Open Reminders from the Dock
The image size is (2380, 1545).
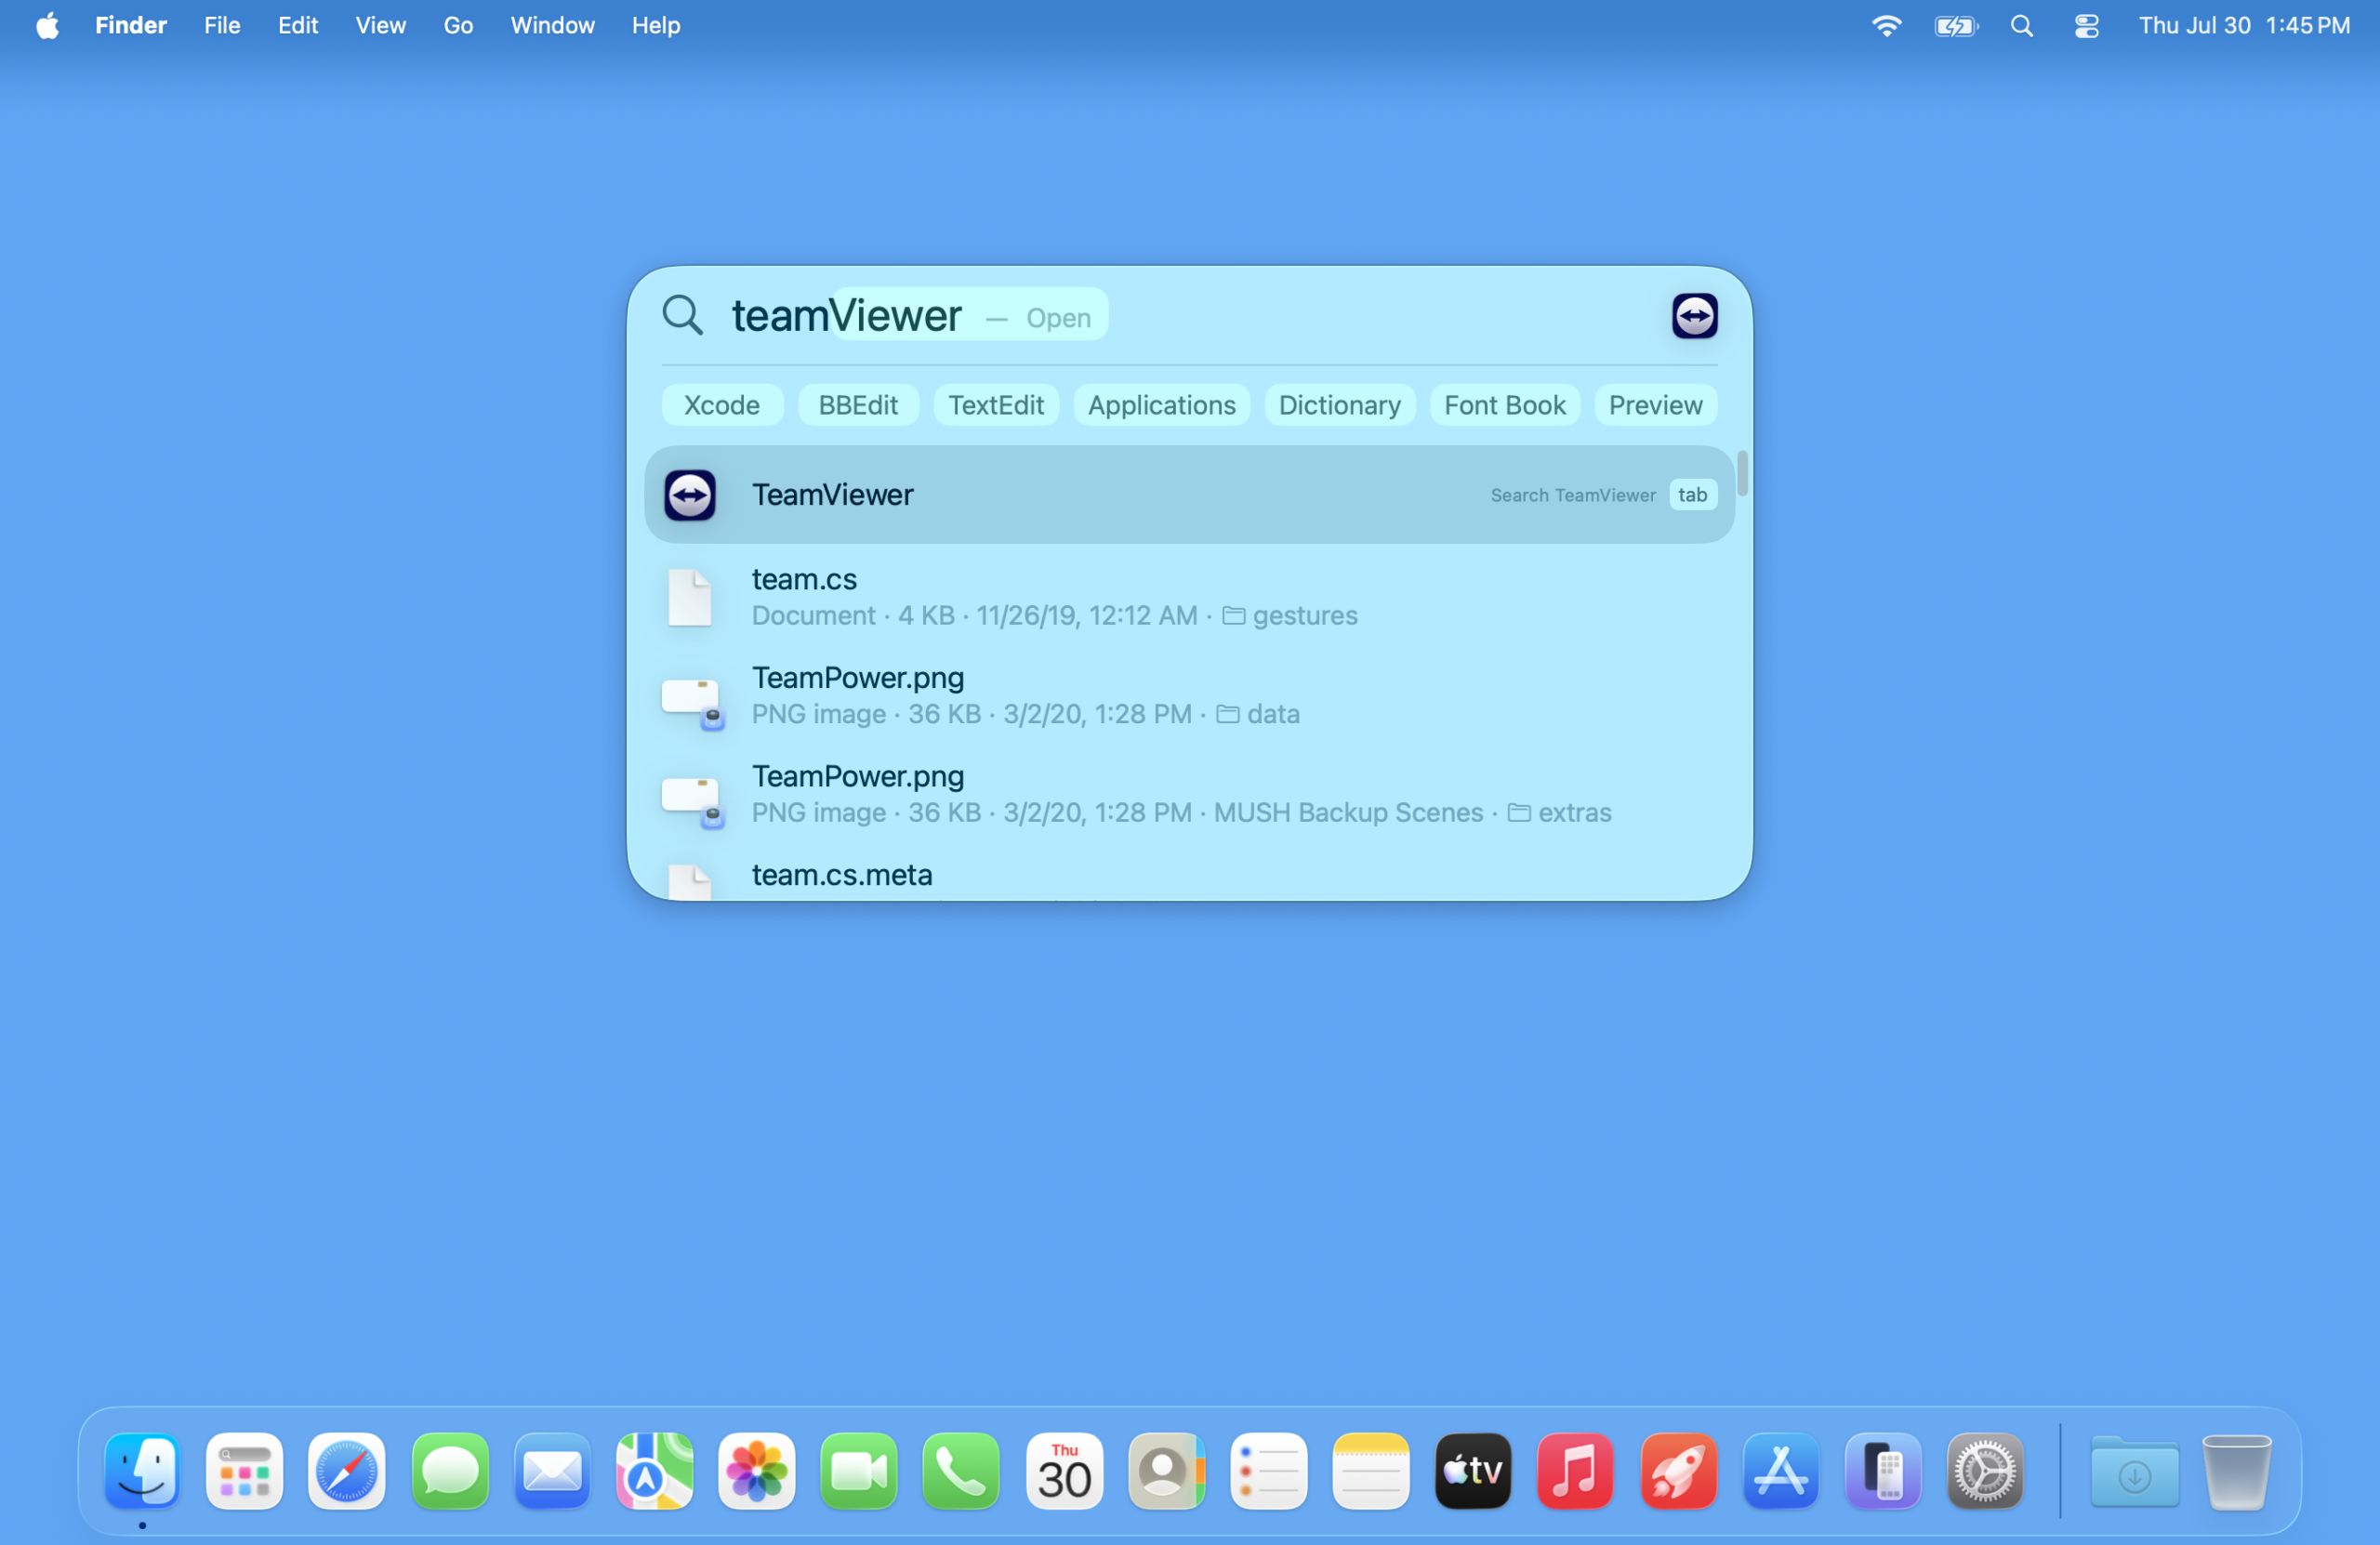tap(1269, 1471)
